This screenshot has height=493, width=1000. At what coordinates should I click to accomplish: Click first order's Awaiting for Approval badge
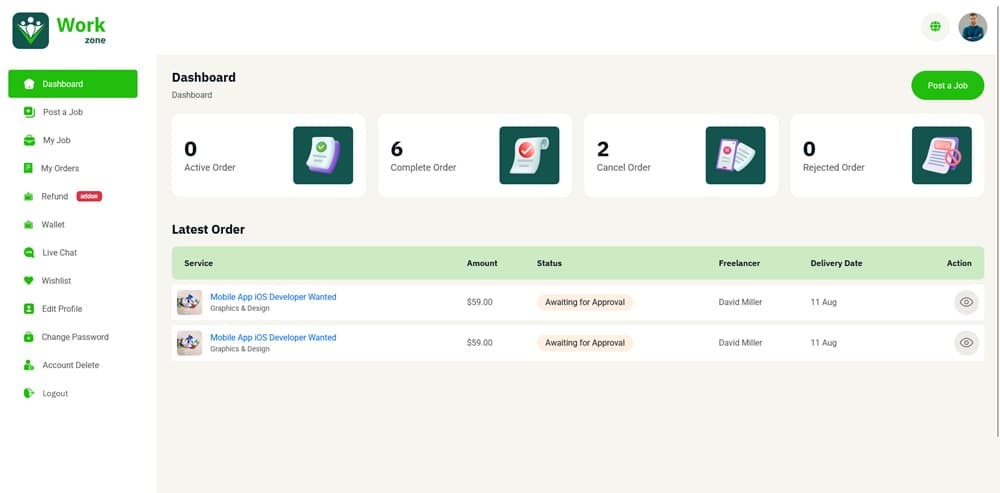click(x=584, y=302)
